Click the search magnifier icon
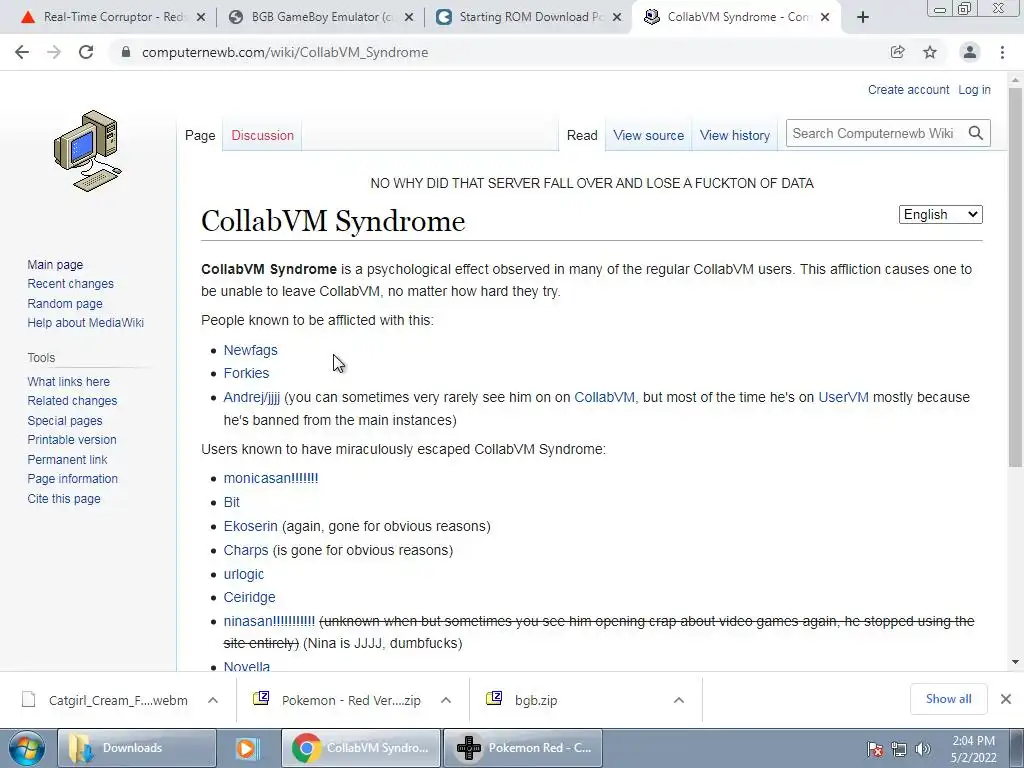This screenshot has width=1024, height=768. point(976,133)
